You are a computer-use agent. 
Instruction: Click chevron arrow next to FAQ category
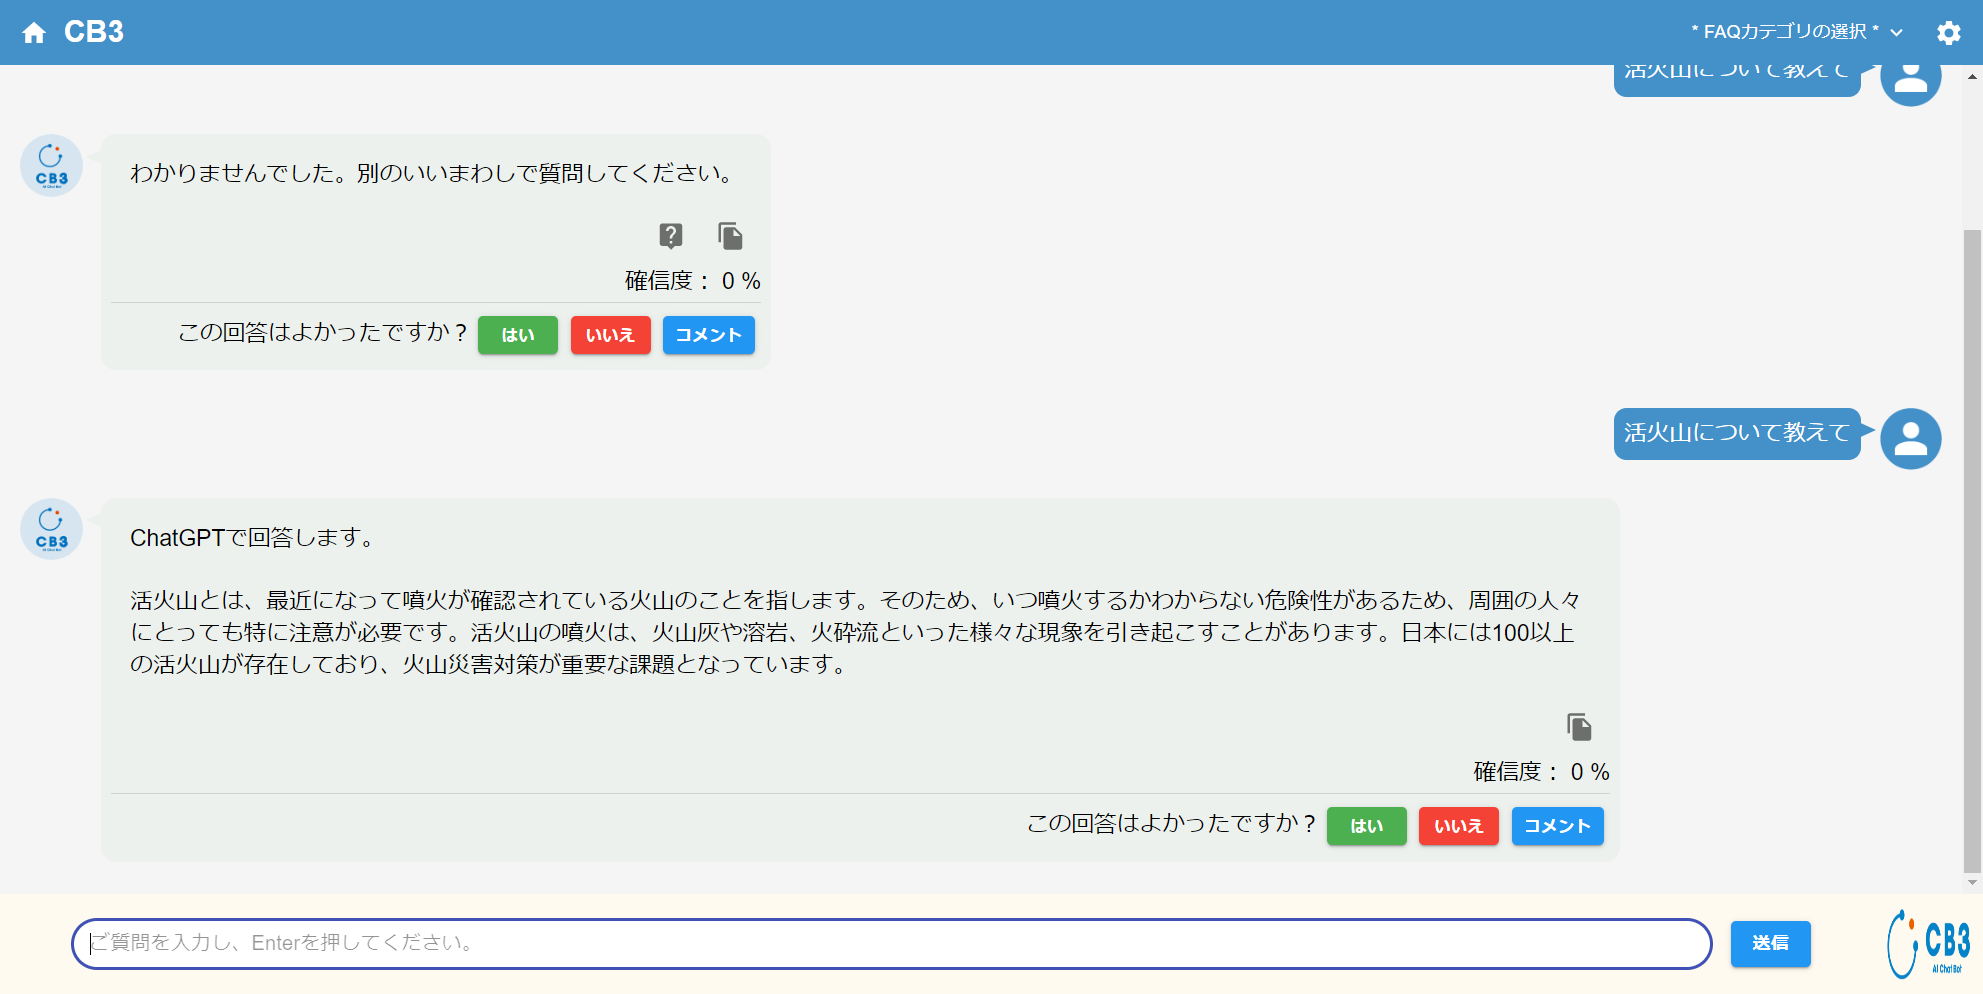click(1896, 33)
